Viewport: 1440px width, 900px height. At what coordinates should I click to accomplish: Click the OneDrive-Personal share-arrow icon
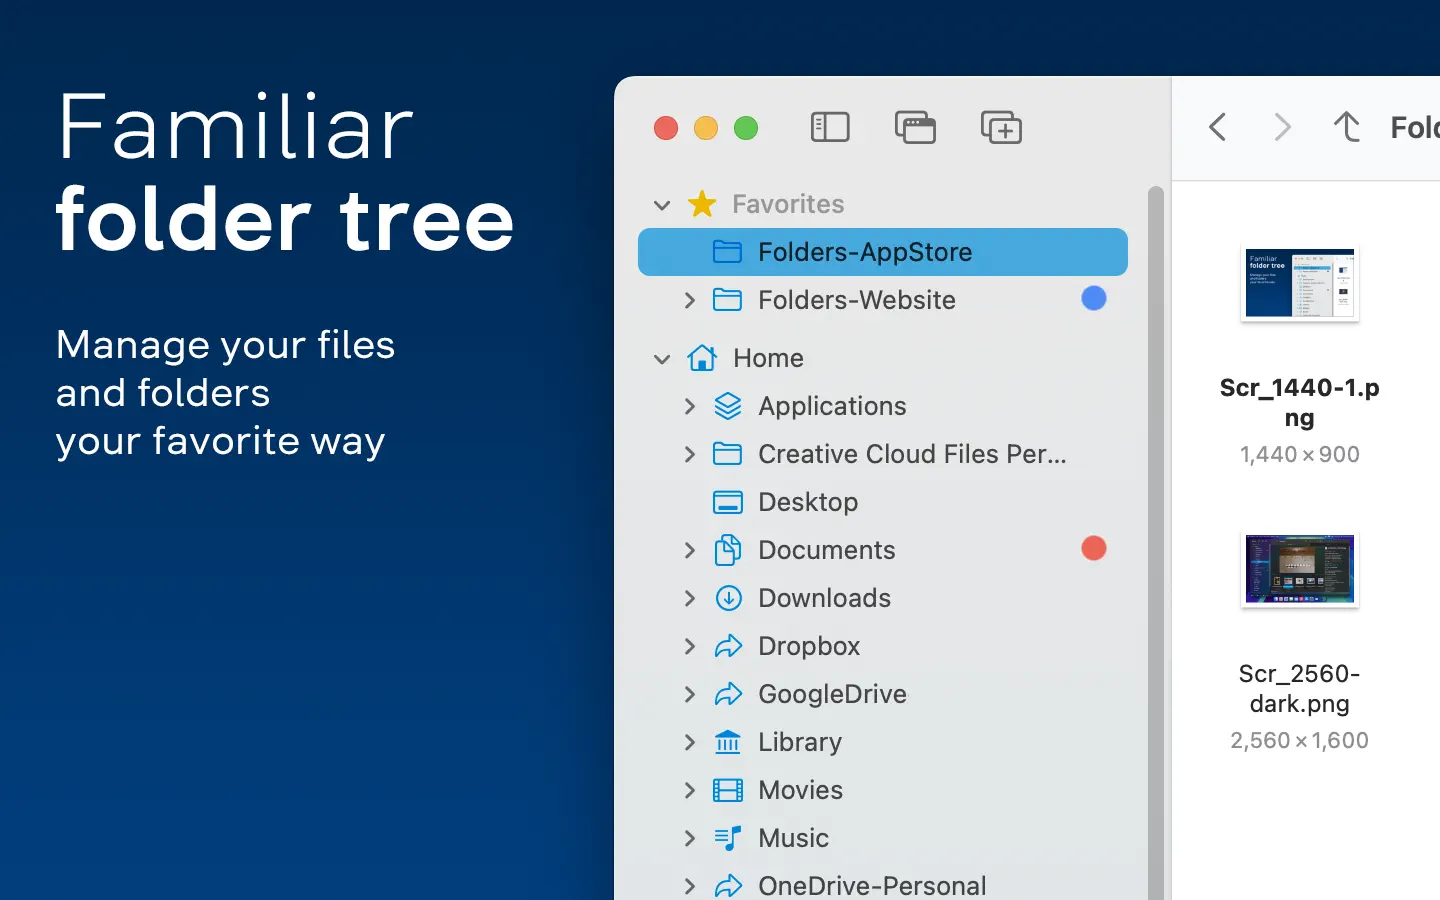click(728, 886)
